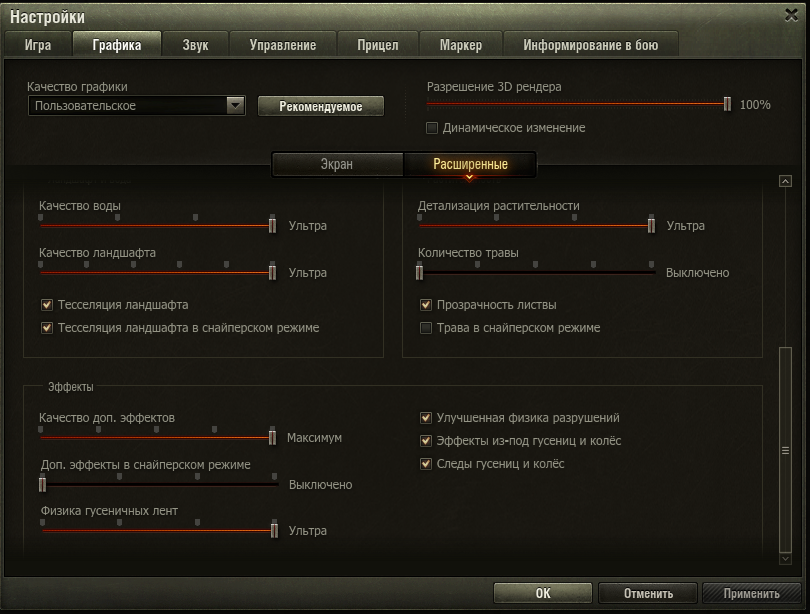Image resolution: width=810 pixels, height=614 pixels.
Task: Adjust the Разрешение 3D рендера slider
Action: [727, 104]
